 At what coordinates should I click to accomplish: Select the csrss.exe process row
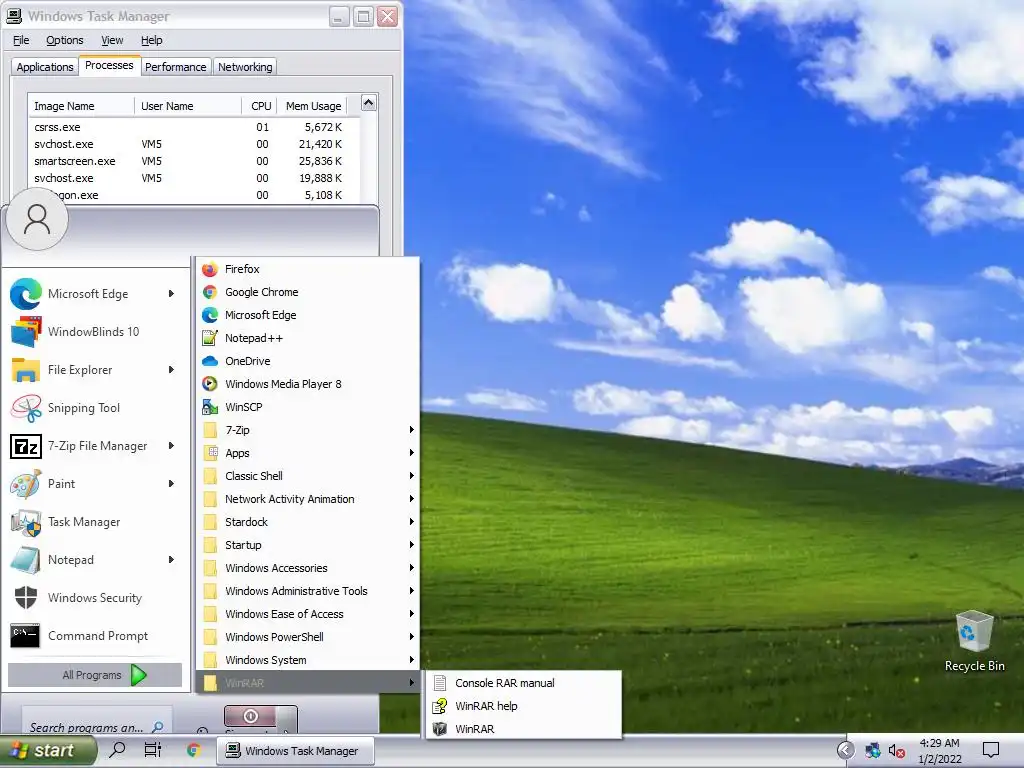(194, 127)
